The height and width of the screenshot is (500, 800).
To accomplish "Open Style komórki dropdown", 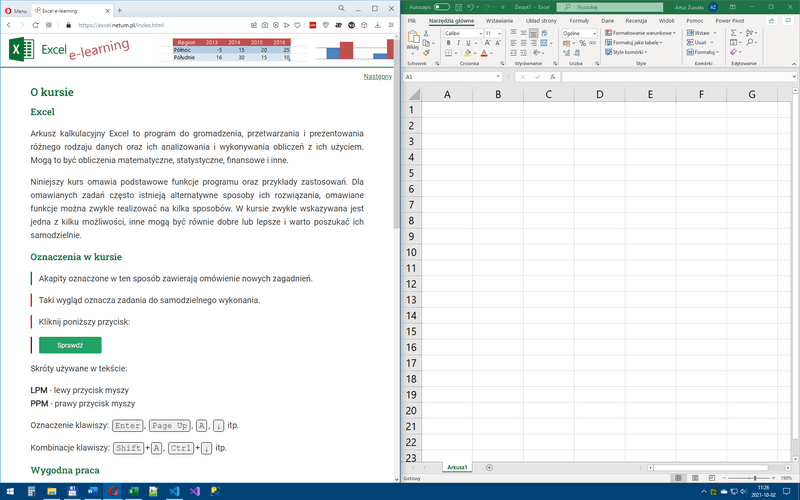I will click(x=626, y=52).
